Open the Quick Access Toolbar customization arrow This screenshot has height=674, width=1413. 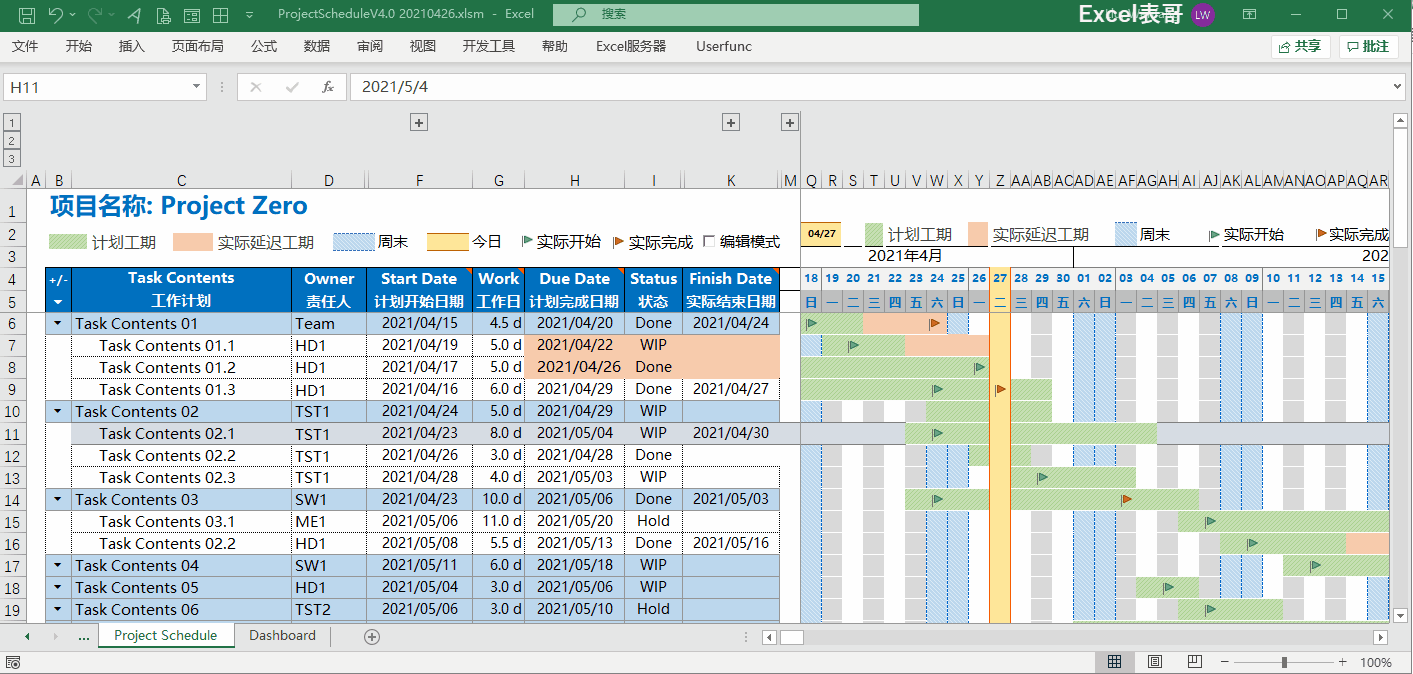tap(249, 15)
